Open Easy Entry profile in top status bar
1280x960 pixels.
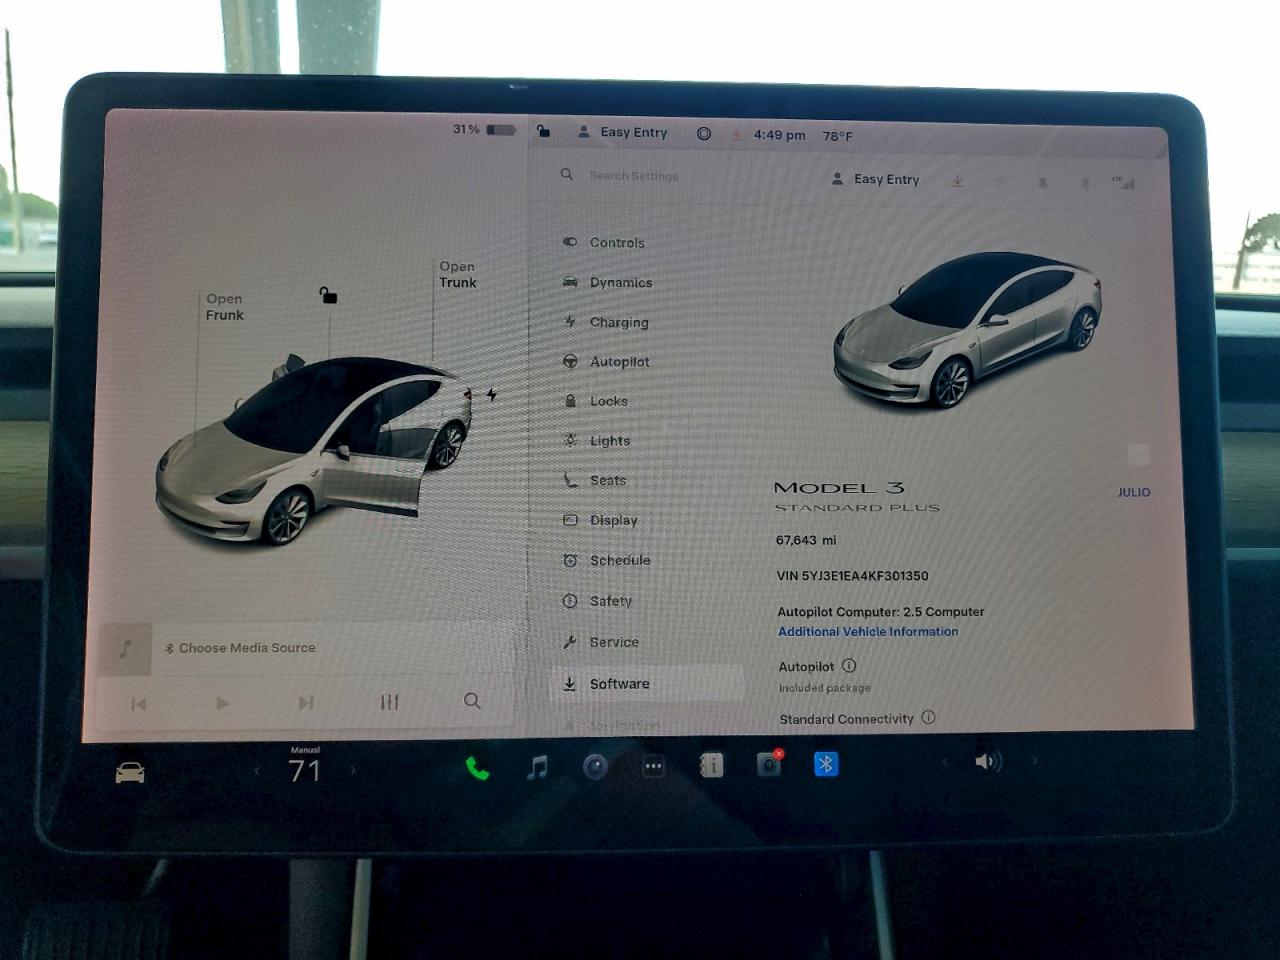coord(623,132)
